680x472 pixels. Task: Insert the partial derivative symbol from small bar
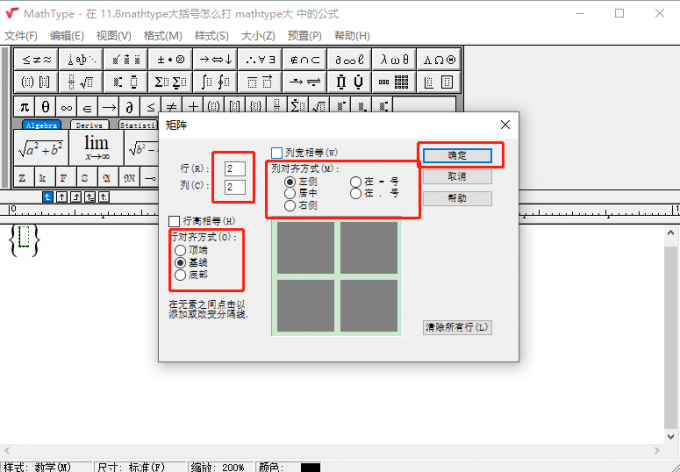pos(129,107)
